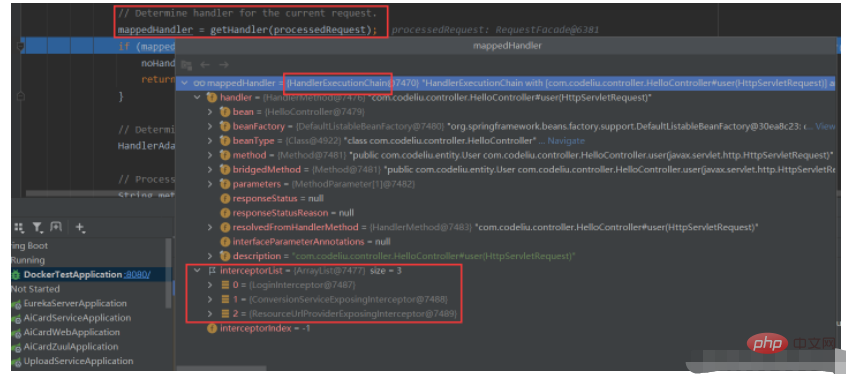This screenshot has width=846, height=376.
Task: Click the responseStatus = null row
Action: point(278,199)
